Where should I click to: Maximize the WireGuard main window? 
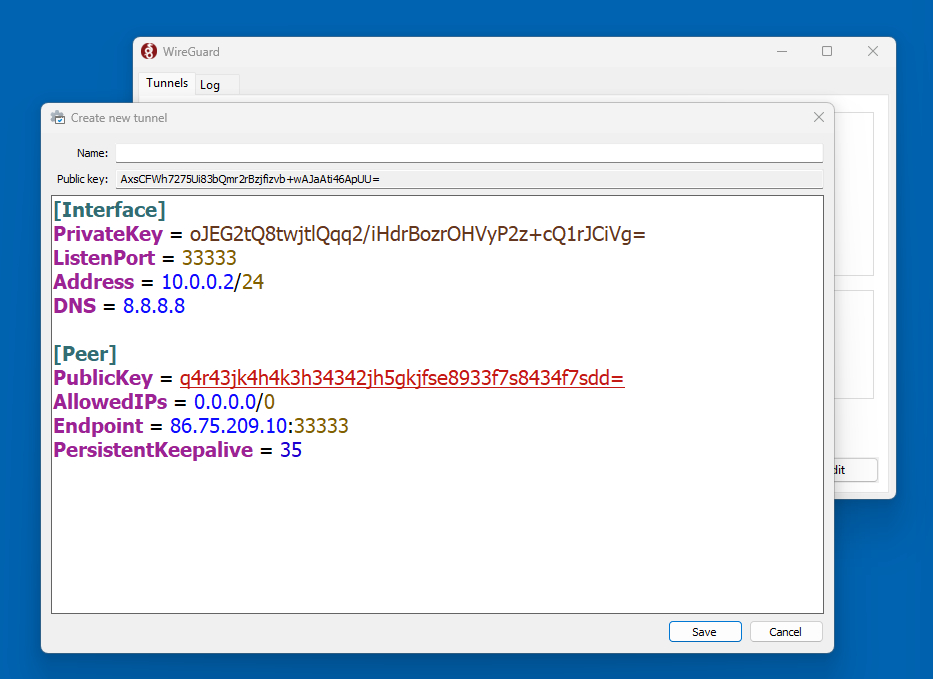click(x=827, y=52)
